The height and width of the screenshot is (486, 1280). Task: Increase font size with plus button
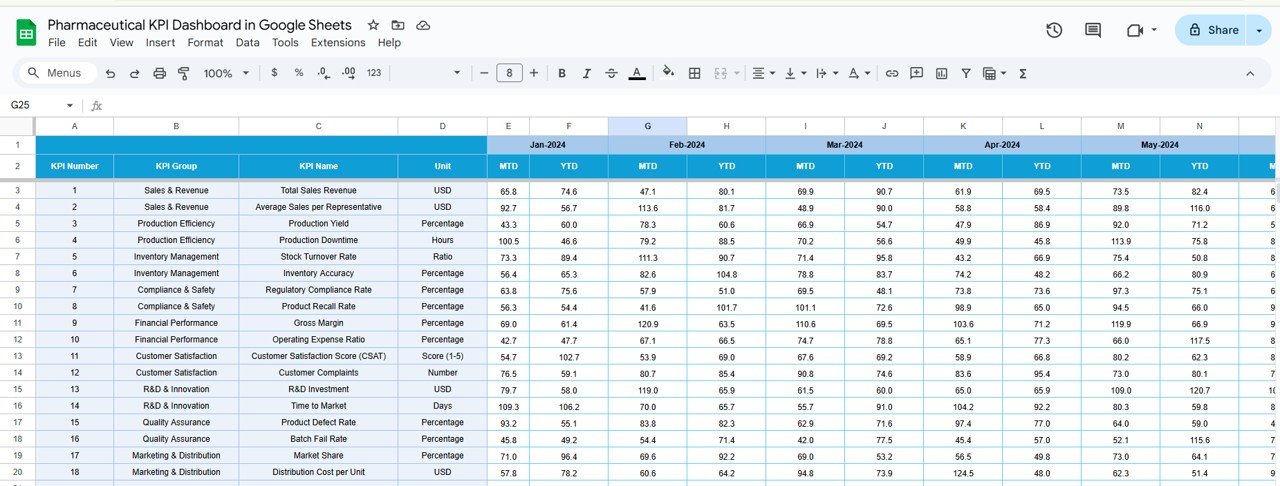[534, 73]
